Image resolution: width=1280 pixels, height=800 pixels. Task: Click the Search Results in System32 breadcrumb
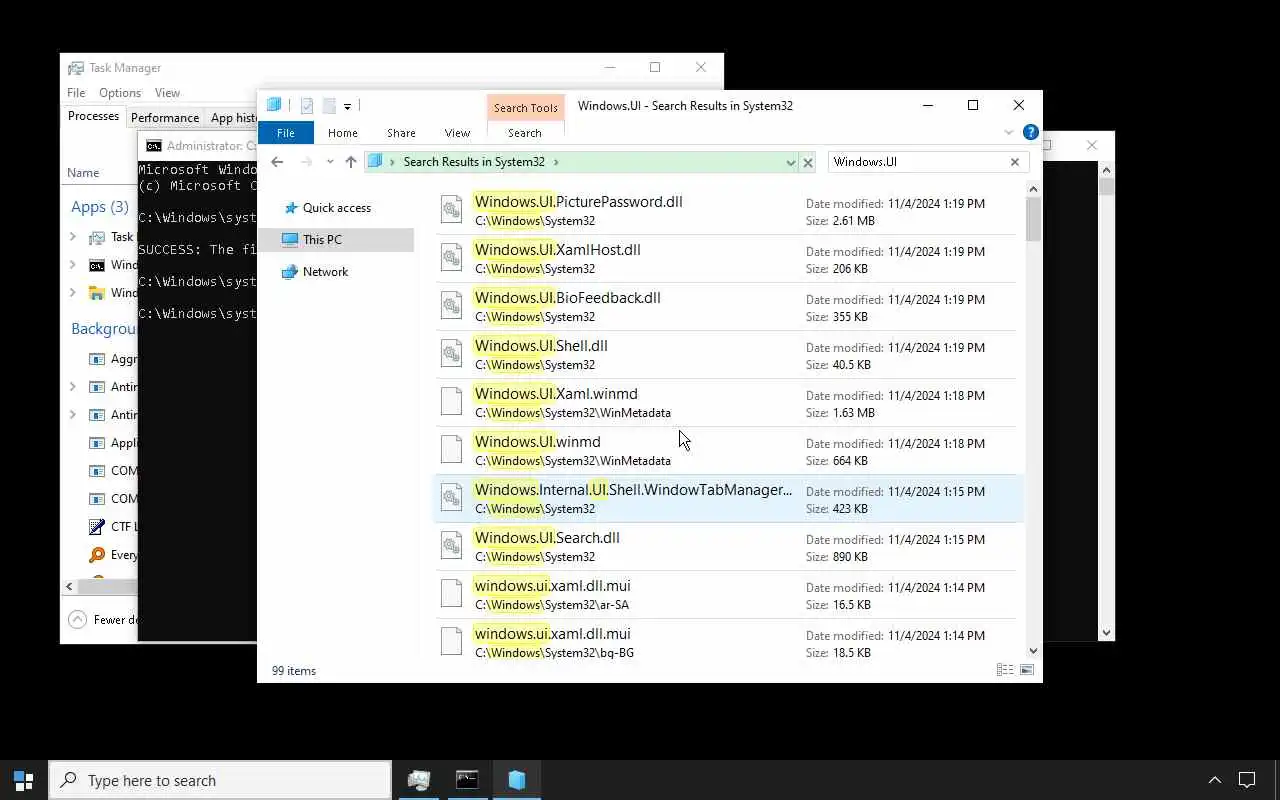coord(474,162)
